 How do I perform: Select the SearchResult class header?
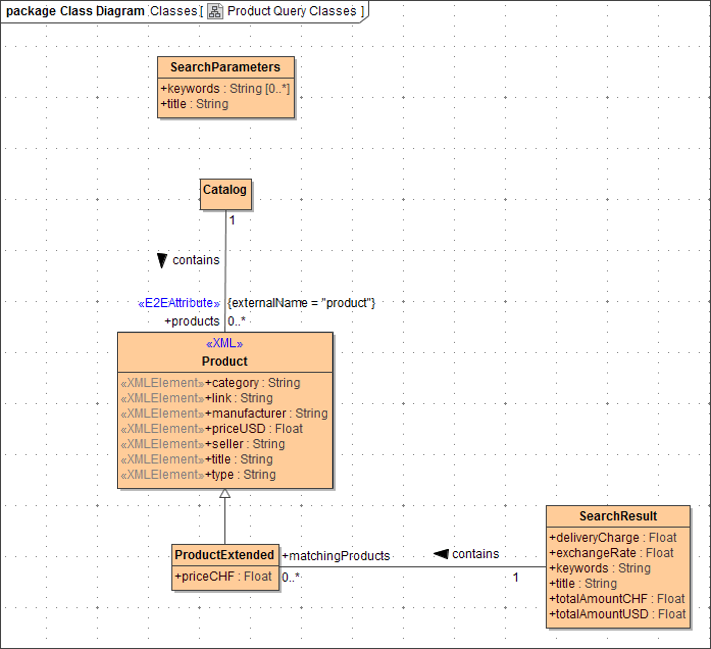tap(617, 516)
